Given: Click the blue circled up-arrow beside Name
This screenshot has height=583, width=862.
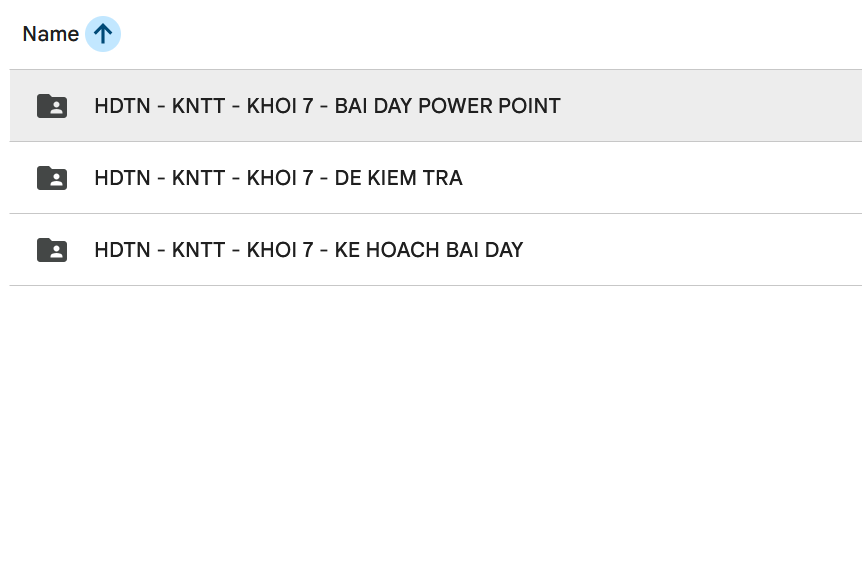Looking at the screenshot, I should coord(102,34).
